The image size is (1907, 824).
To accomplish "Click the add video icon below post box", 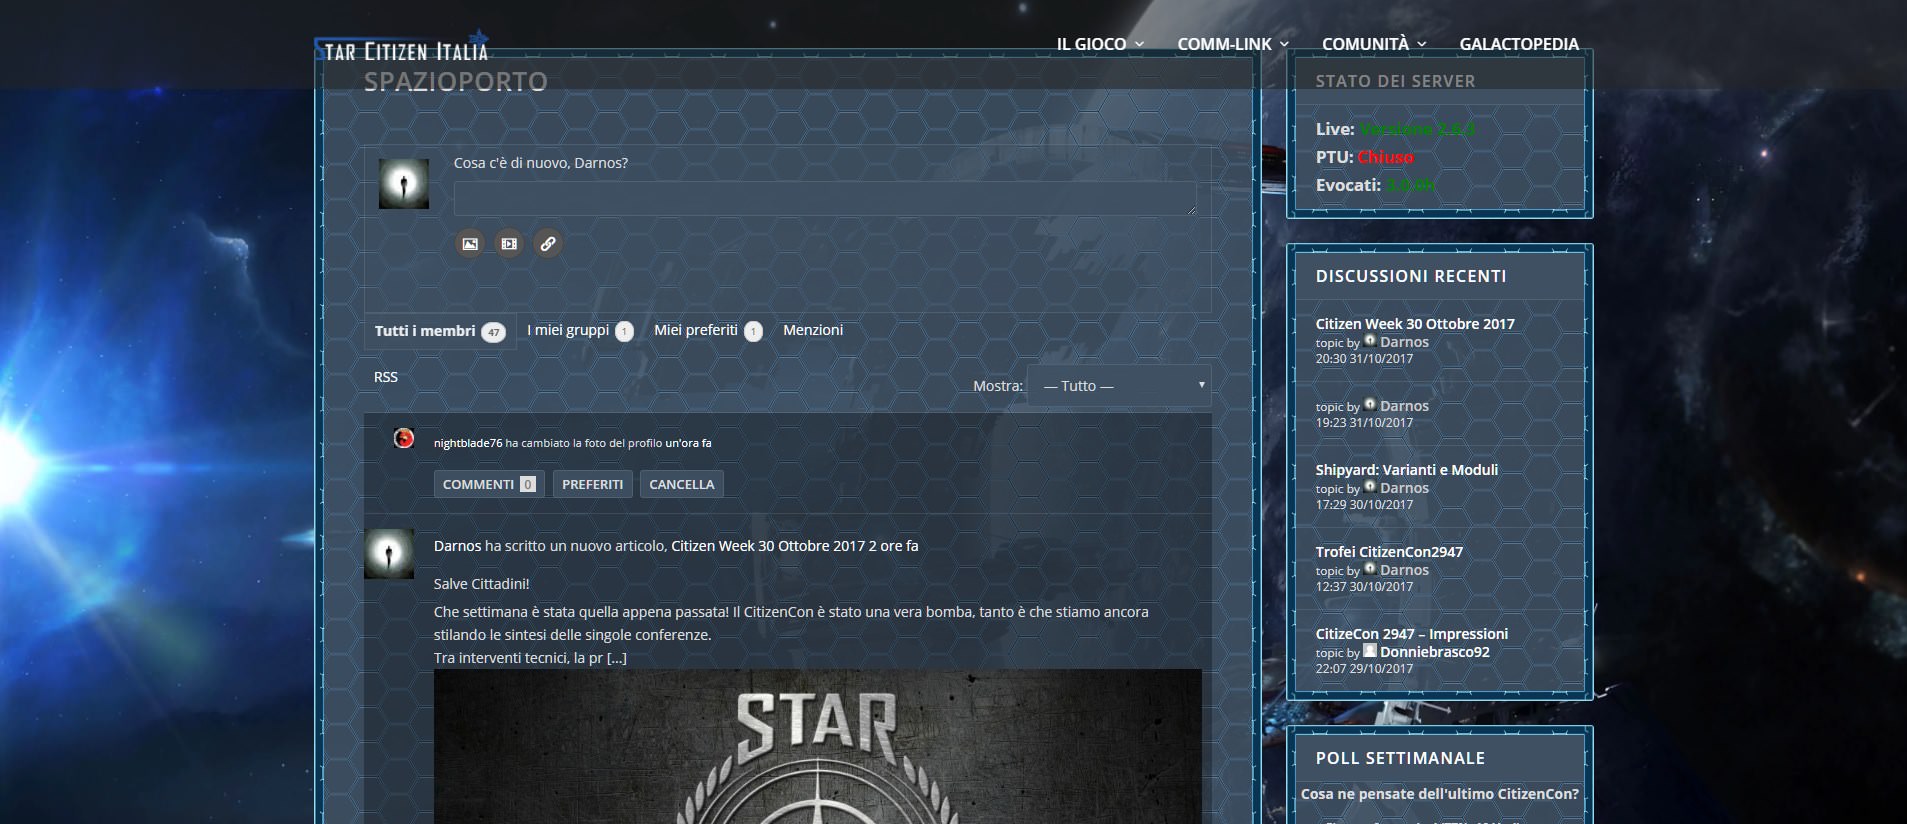I will 509,243.
